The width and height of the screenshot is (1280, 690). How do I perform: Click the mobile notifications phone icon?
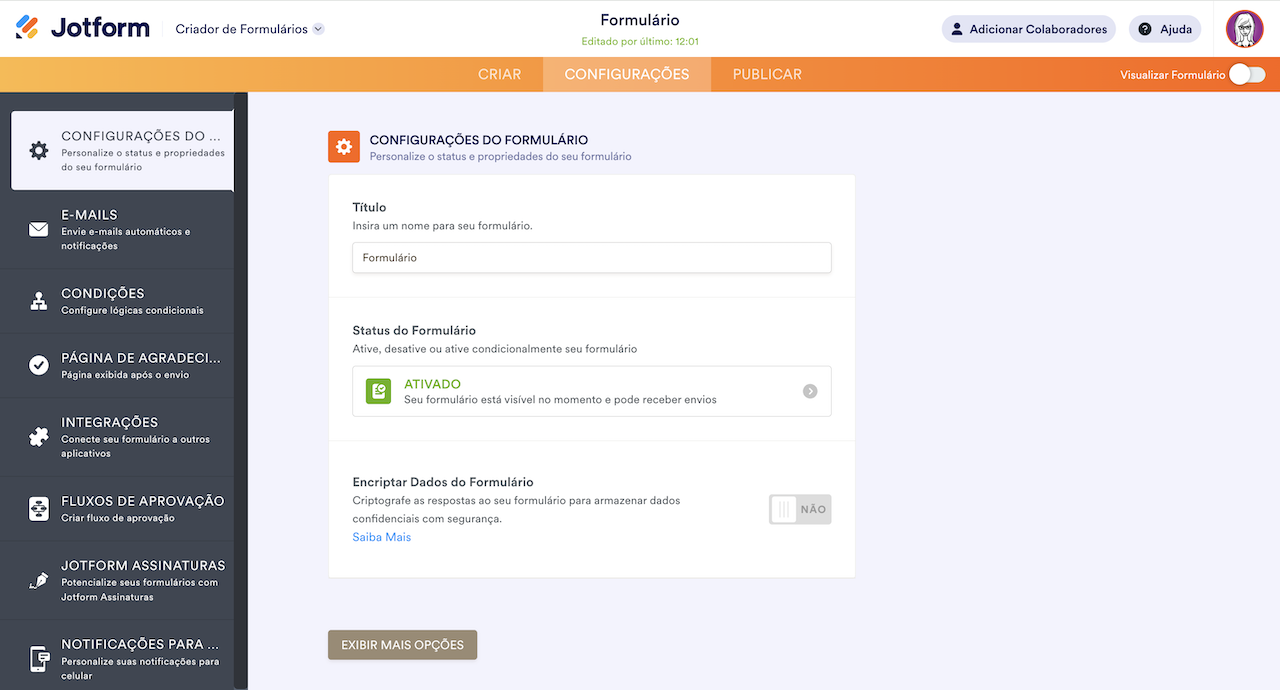(39, 659)
